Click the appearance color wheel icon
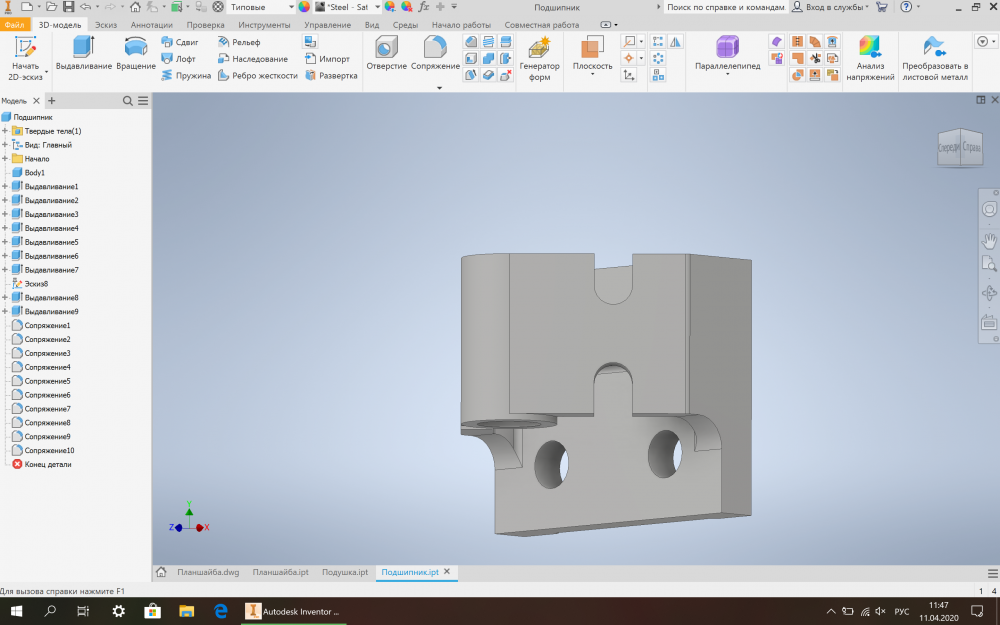 pyautogui.click(x=304, y=7)
